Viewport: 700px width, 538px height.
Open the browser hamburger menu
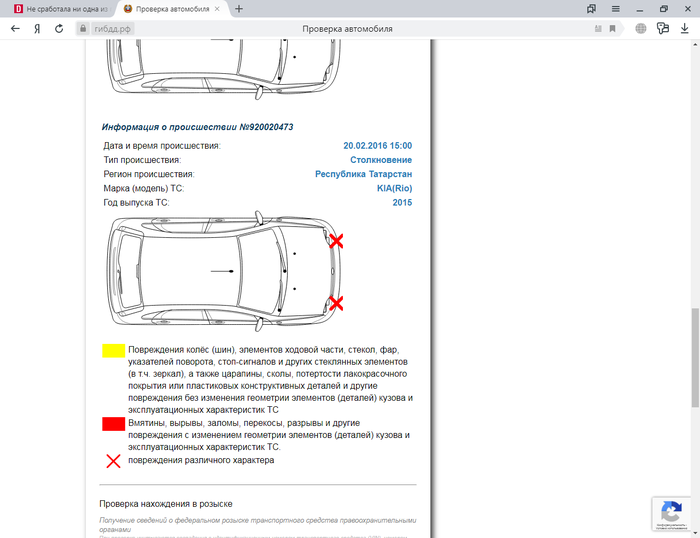tap(613, 8)
